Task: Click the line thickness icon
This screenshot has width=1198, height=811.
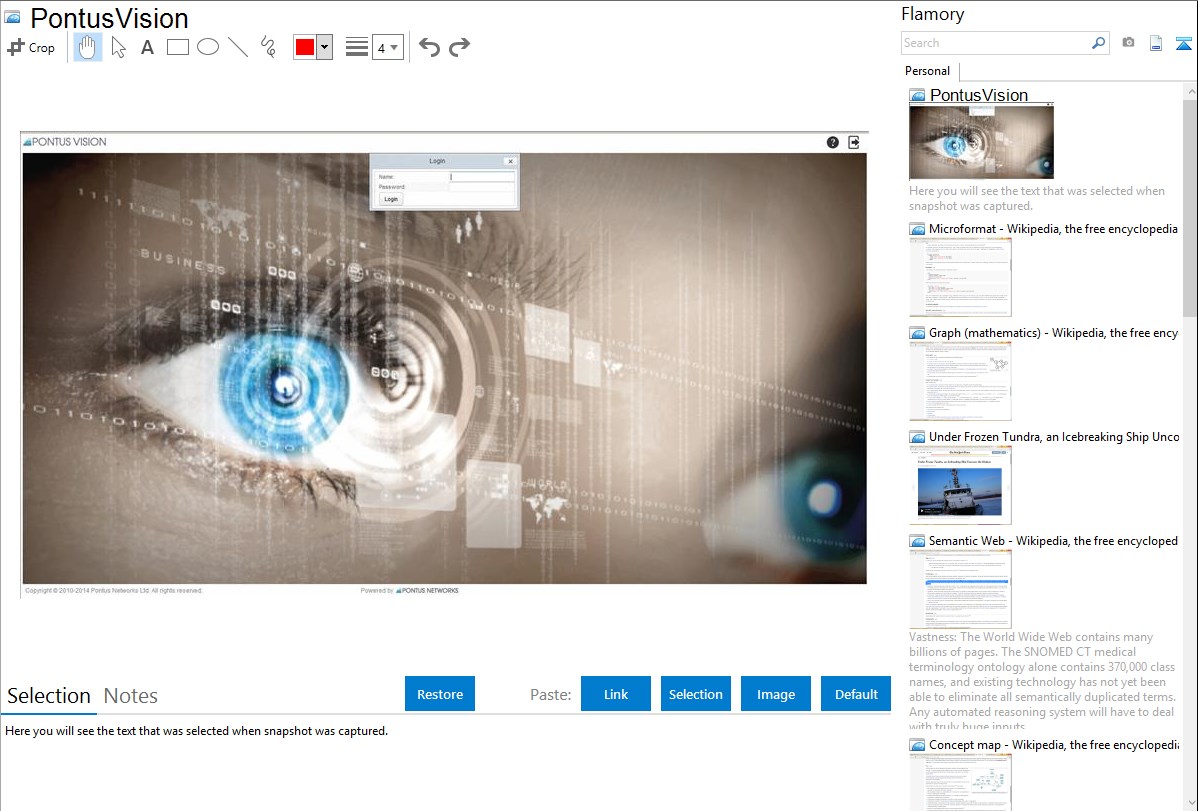Action: (x=357, y=47)
